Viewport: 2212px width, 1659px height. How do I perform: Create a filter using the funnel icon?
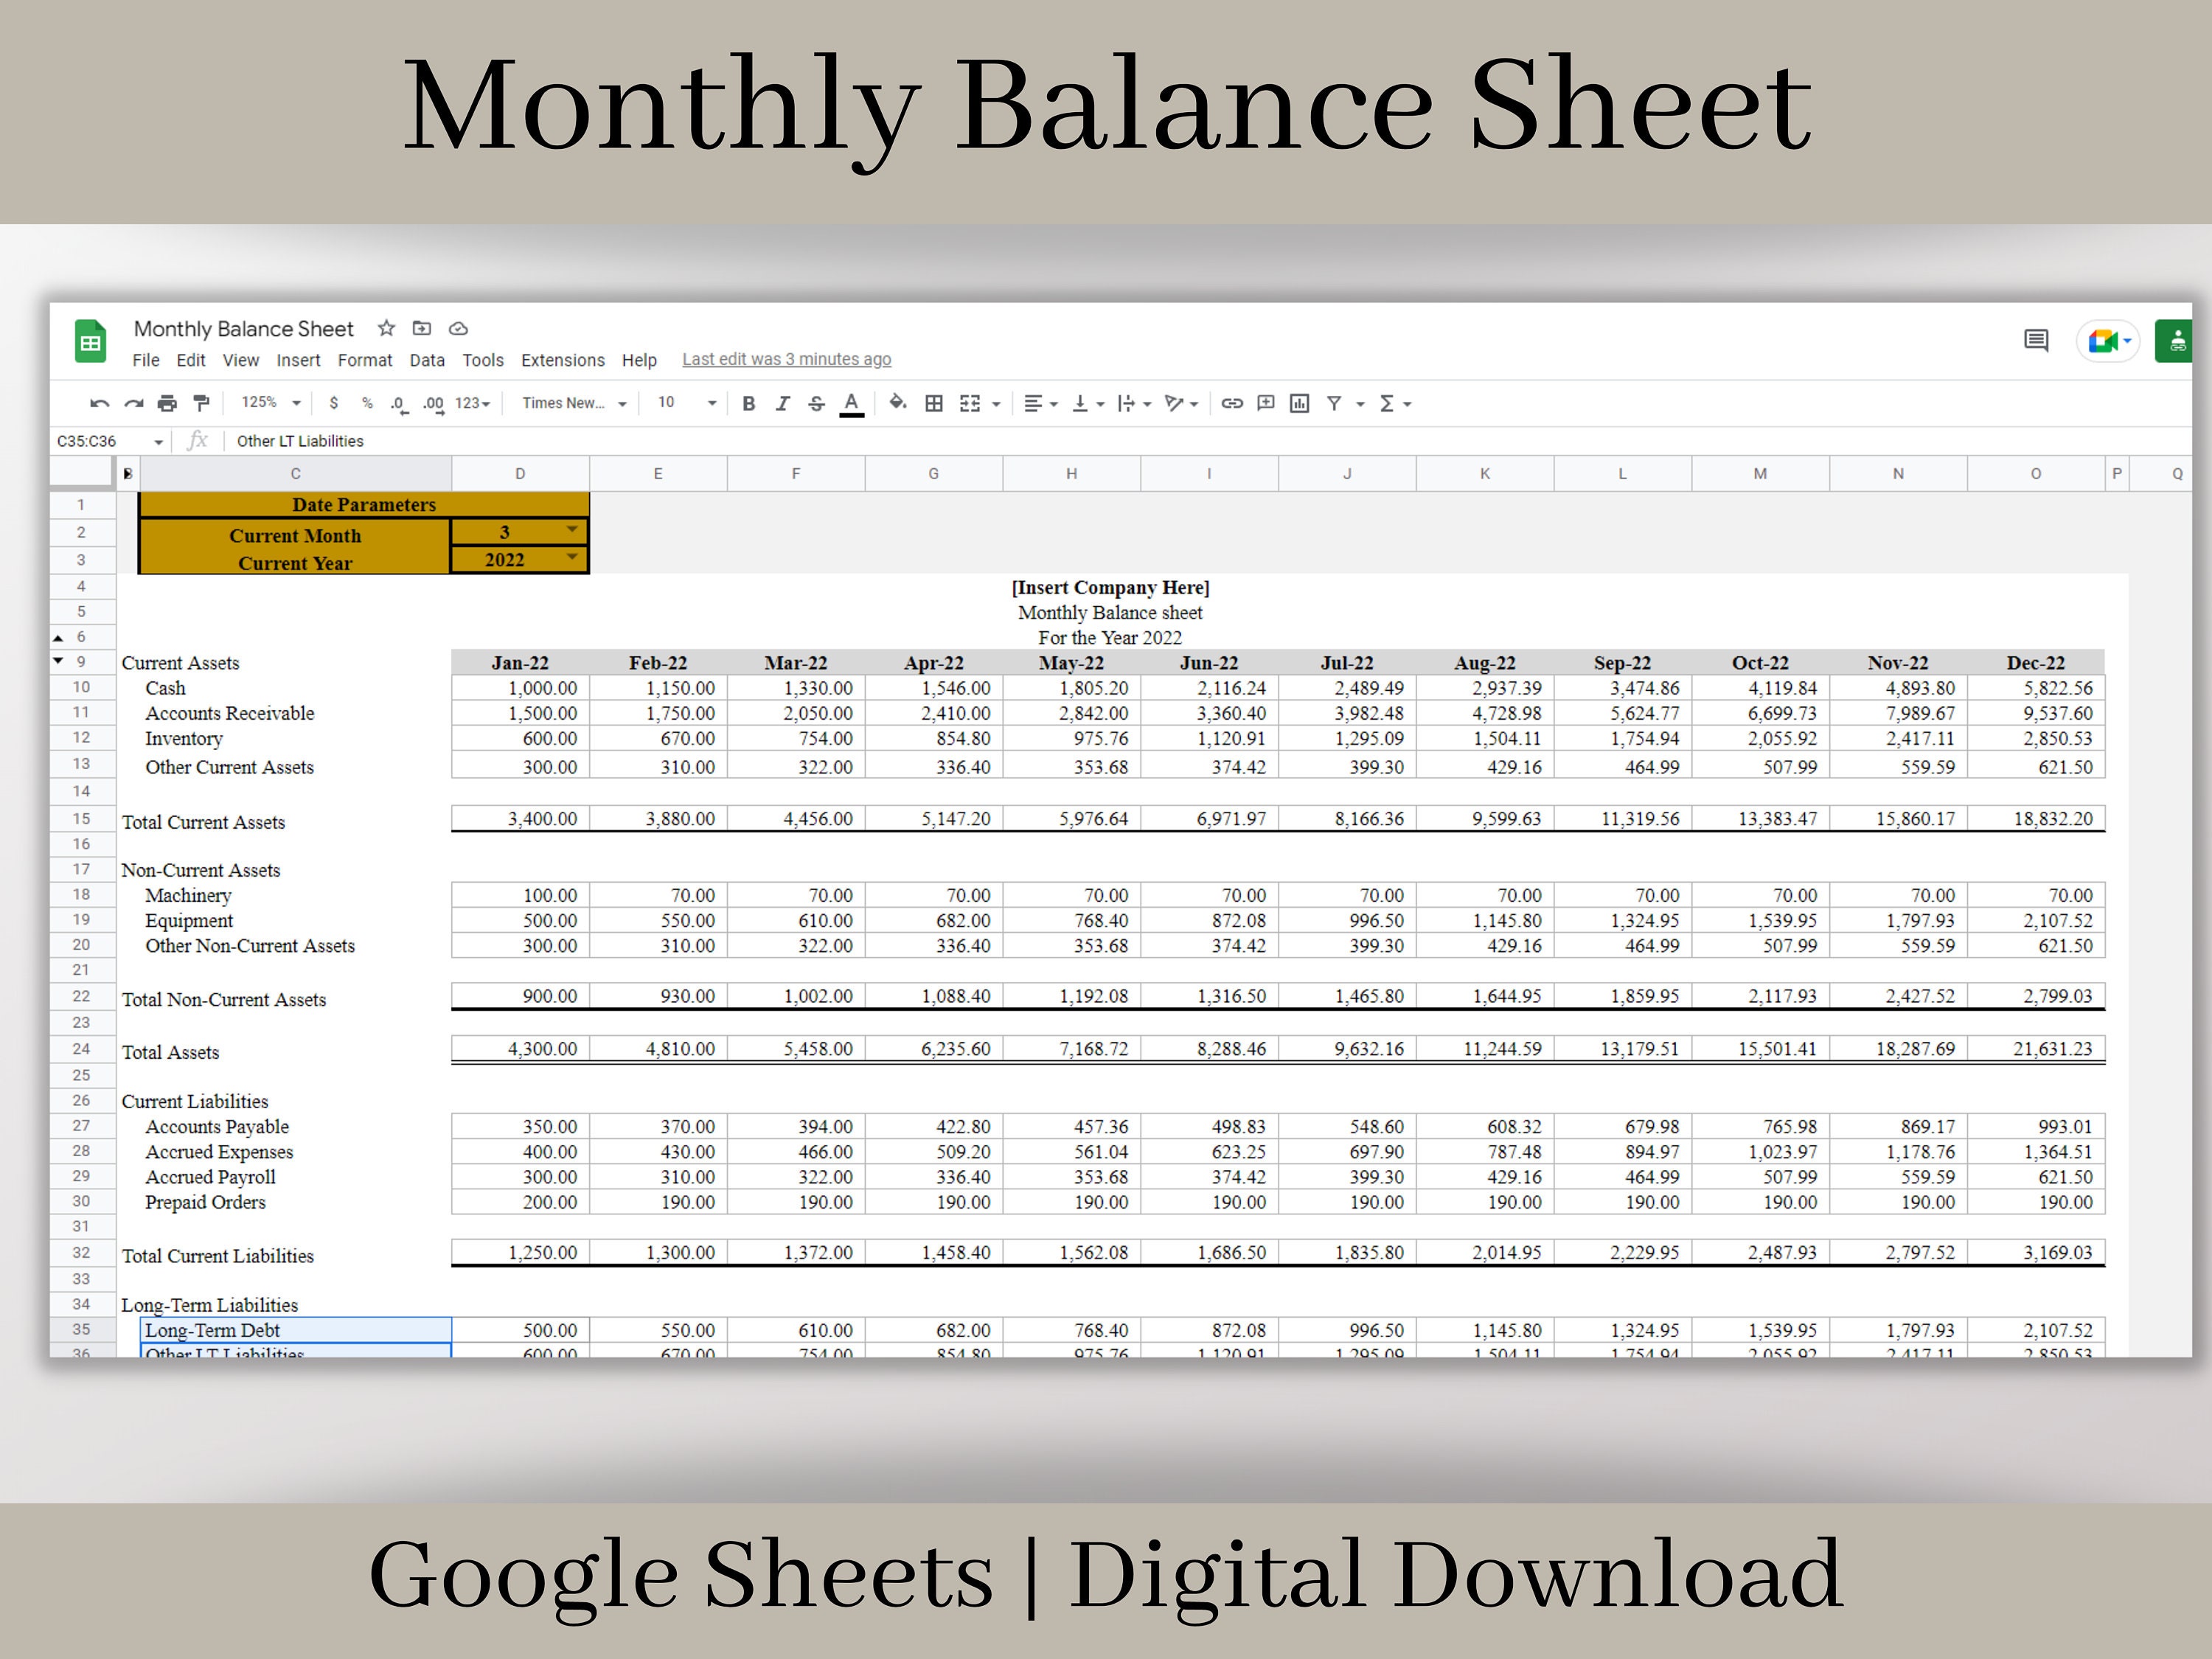pos(1337,403)
